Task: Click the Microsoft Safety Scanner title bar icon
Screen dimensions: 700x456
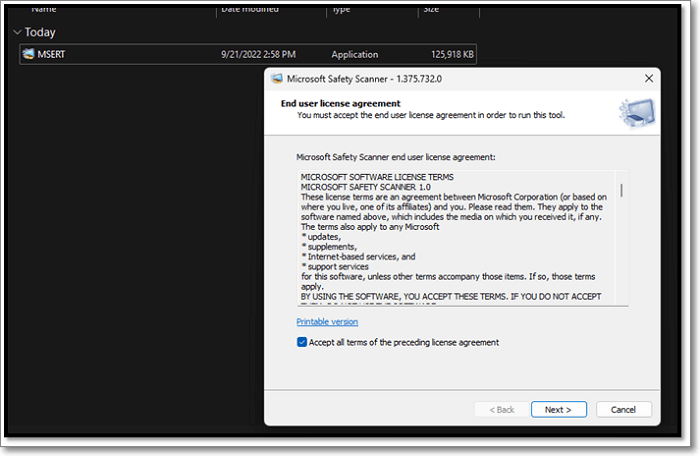Action: tap(277, 79)
